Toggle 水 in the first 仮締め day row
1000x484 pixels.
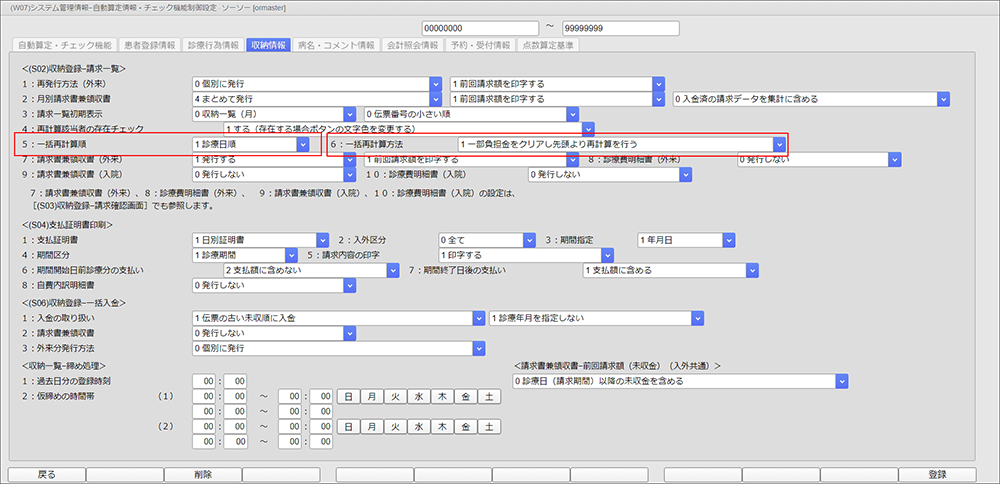tap(419, 397)
